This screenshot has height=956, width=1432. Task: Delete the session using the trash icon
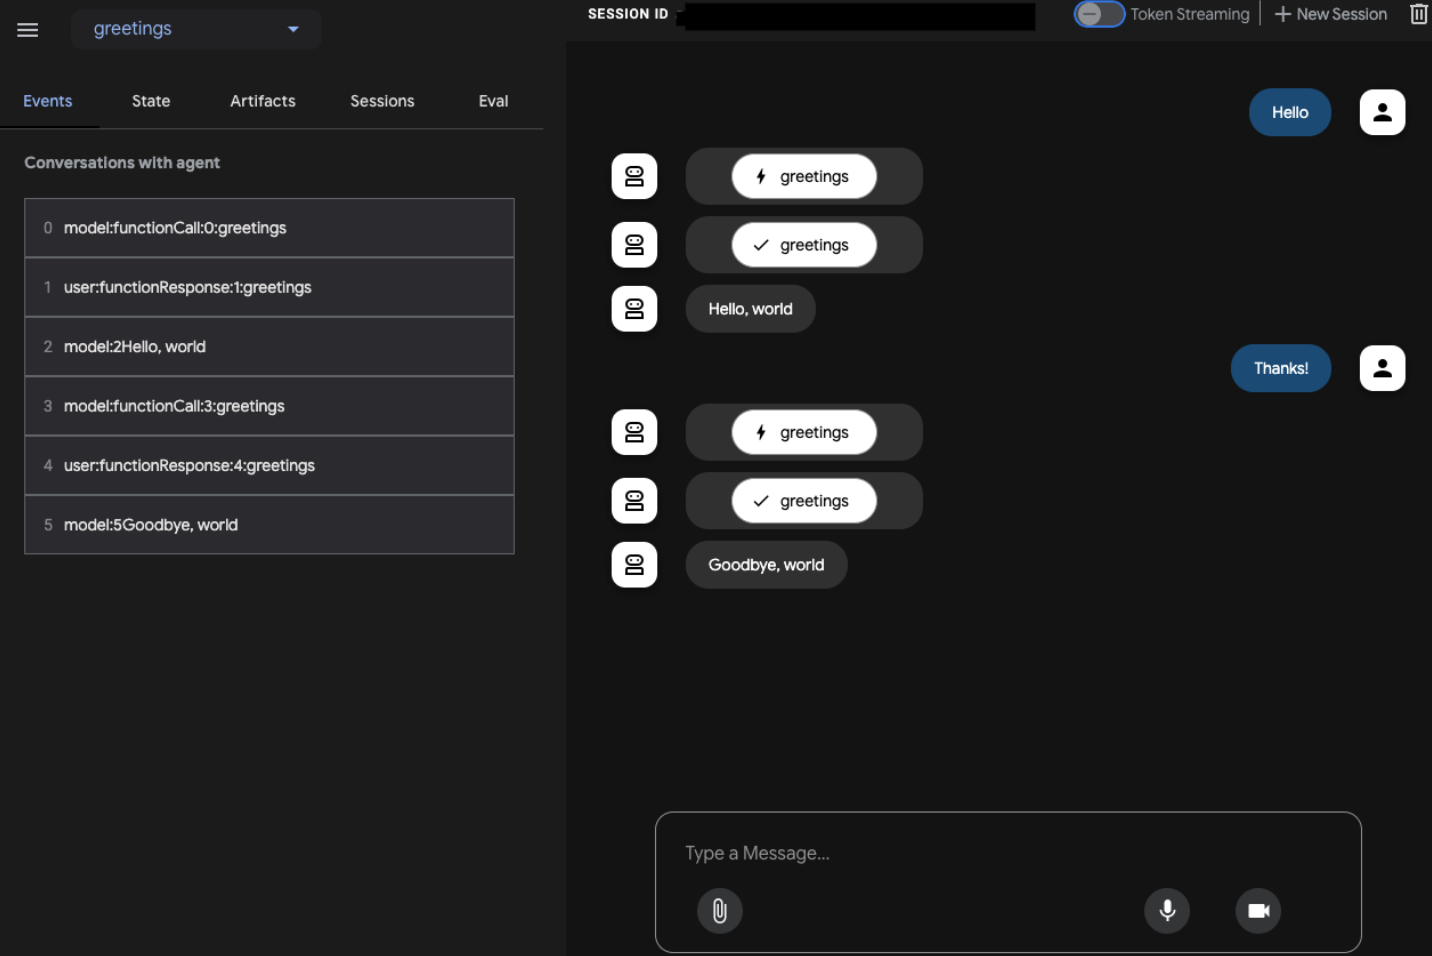point(1418,14)
